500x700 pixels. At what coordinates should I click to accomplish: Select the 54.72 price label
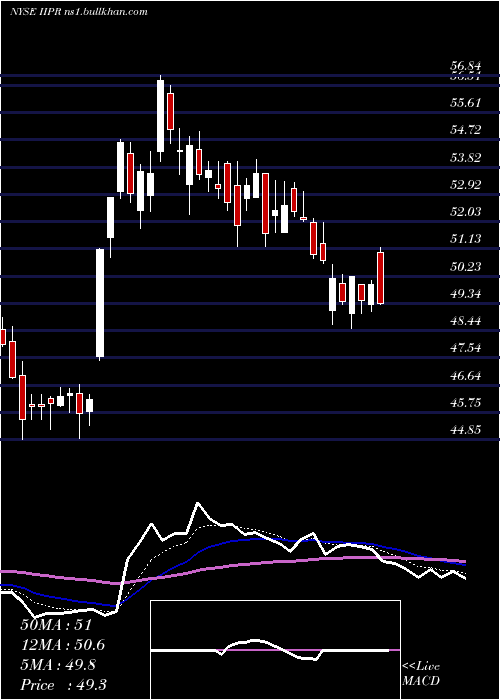coord(465,130)
